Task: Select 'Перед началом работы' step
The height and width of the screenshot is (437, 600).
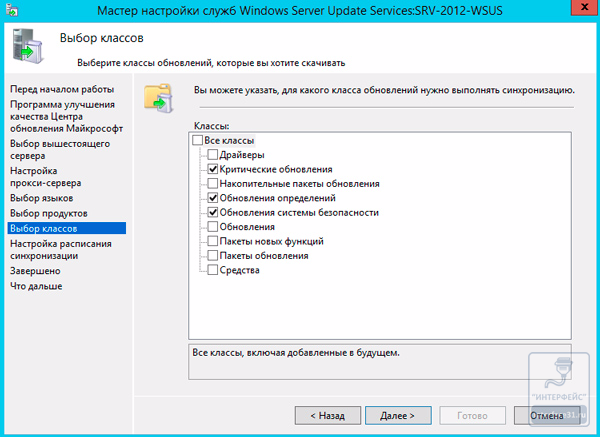Action: tap(62, 89)
